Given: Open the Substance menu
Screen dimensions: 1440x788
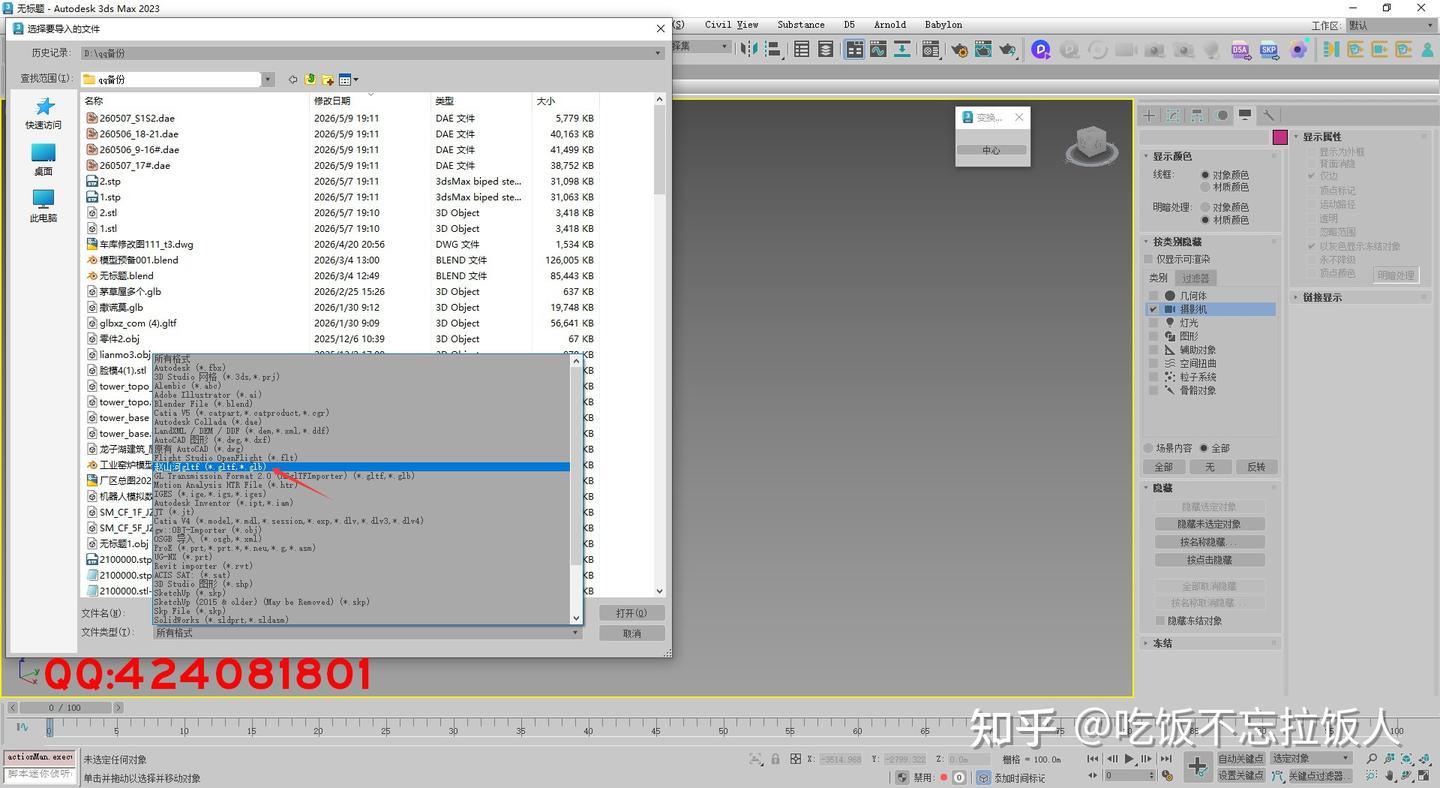Looking at the screenshot, I should coord(801,25).
